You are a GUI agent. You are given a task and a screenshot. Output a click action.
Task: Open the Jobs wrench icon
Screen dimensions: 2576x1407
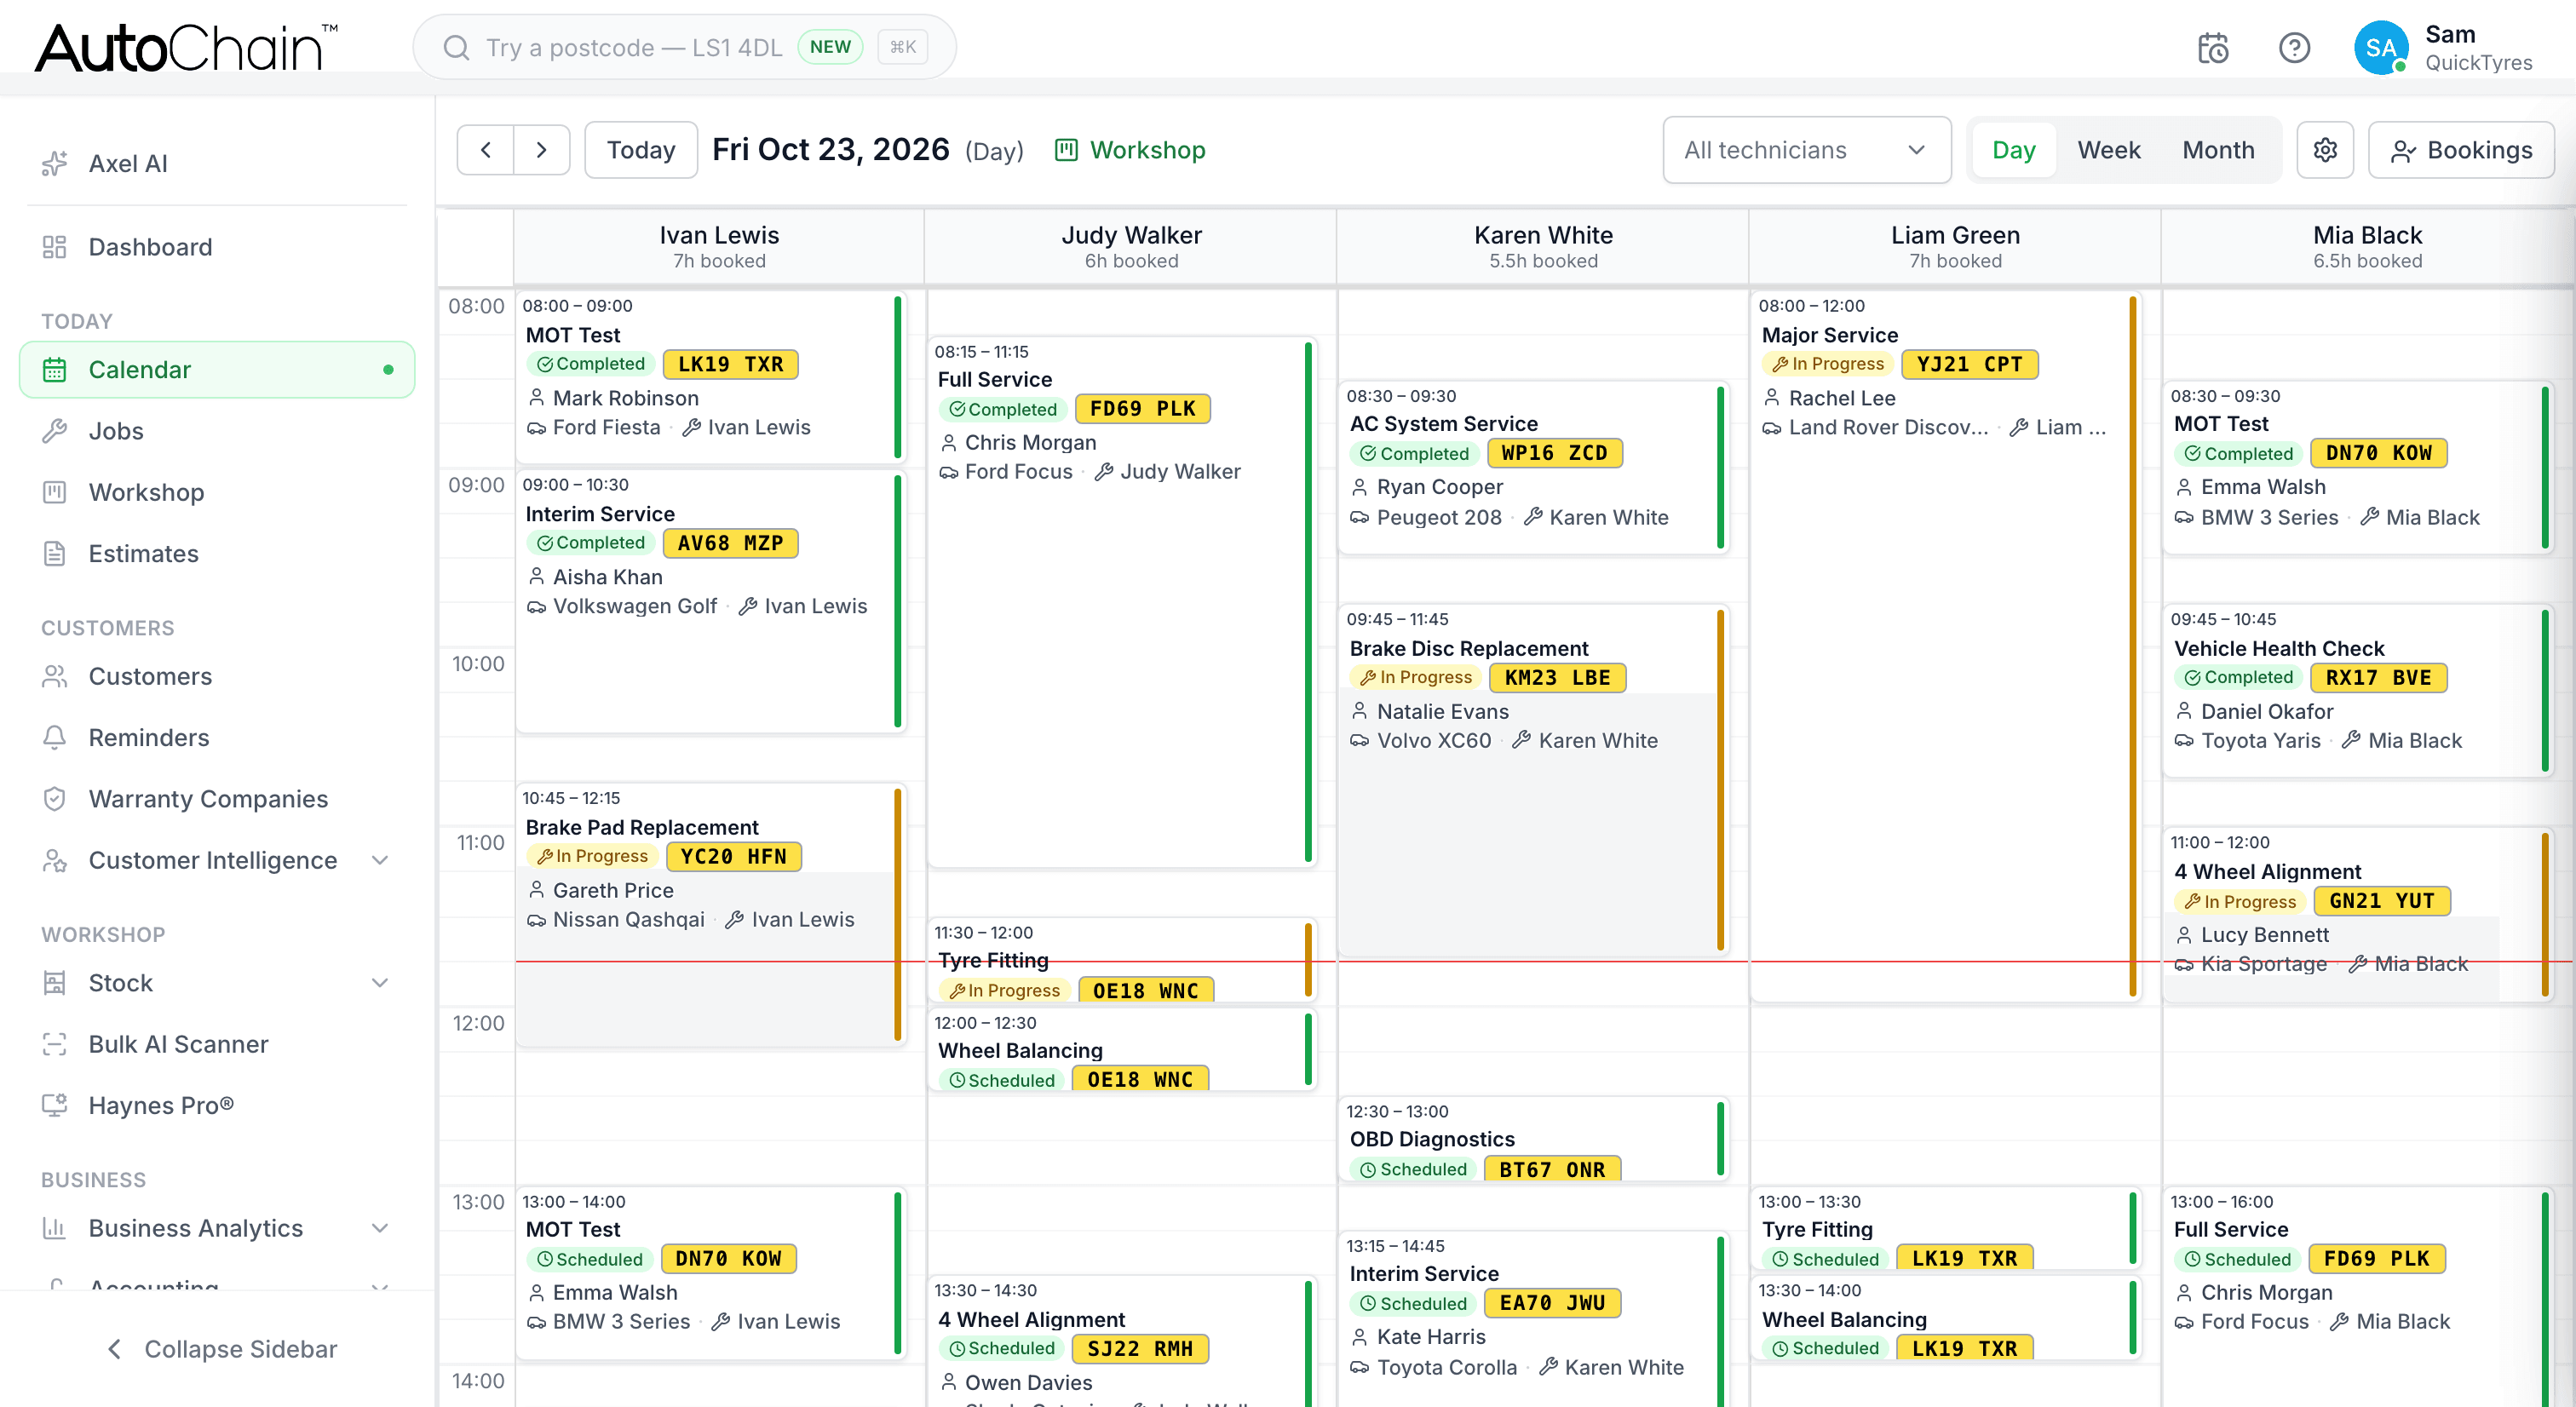pyautogui.click(x=54, y=431)
